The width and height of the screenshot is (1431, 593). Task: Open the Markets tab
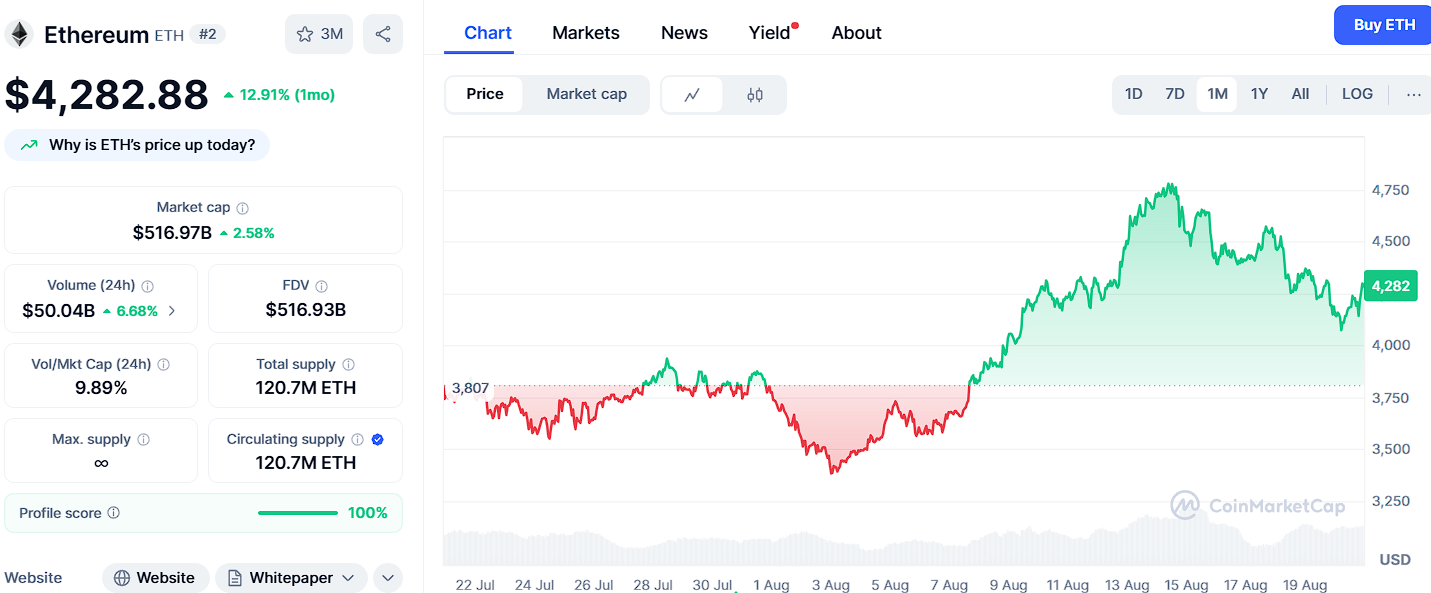586,33
